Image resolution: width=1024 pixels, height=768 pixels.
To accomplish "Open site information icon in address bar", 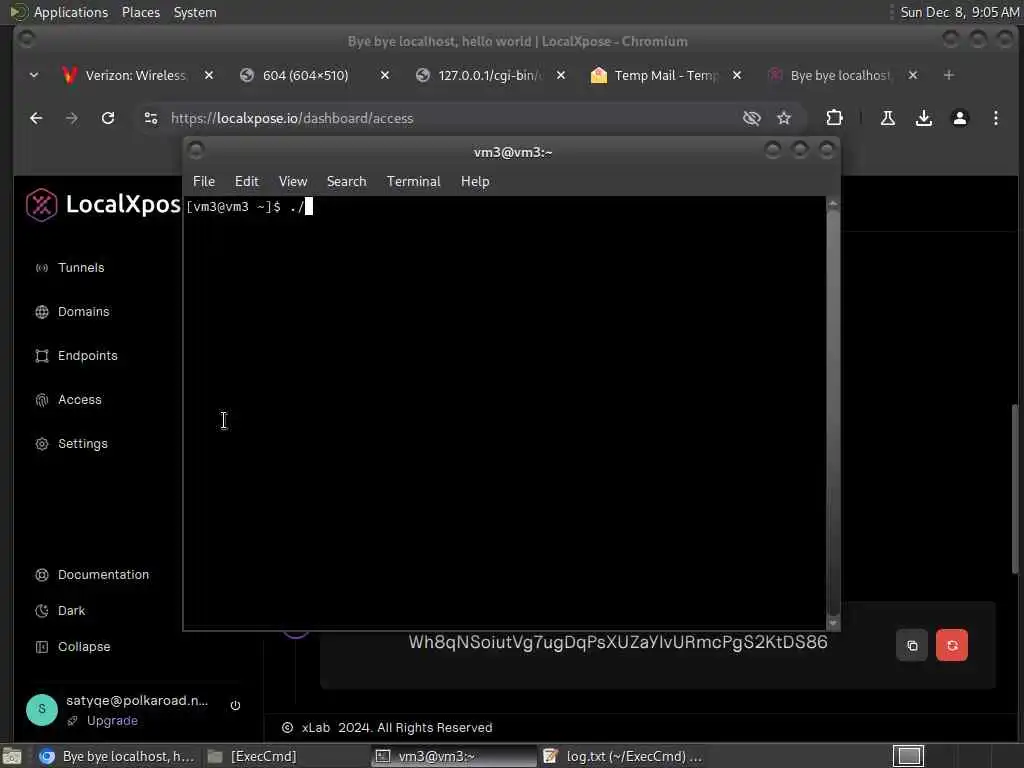I will [x=151, y=118].
